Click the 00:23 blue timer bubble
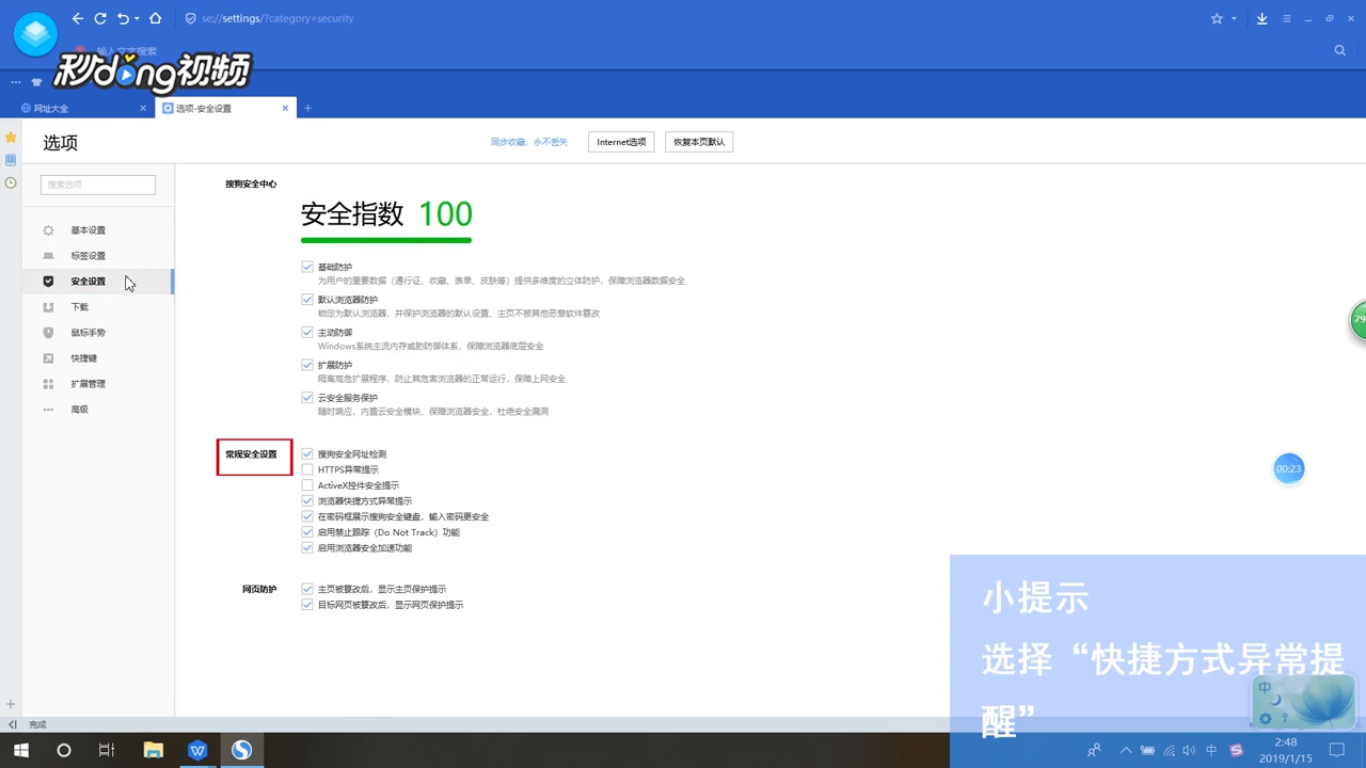 [x=1289, y=468]
